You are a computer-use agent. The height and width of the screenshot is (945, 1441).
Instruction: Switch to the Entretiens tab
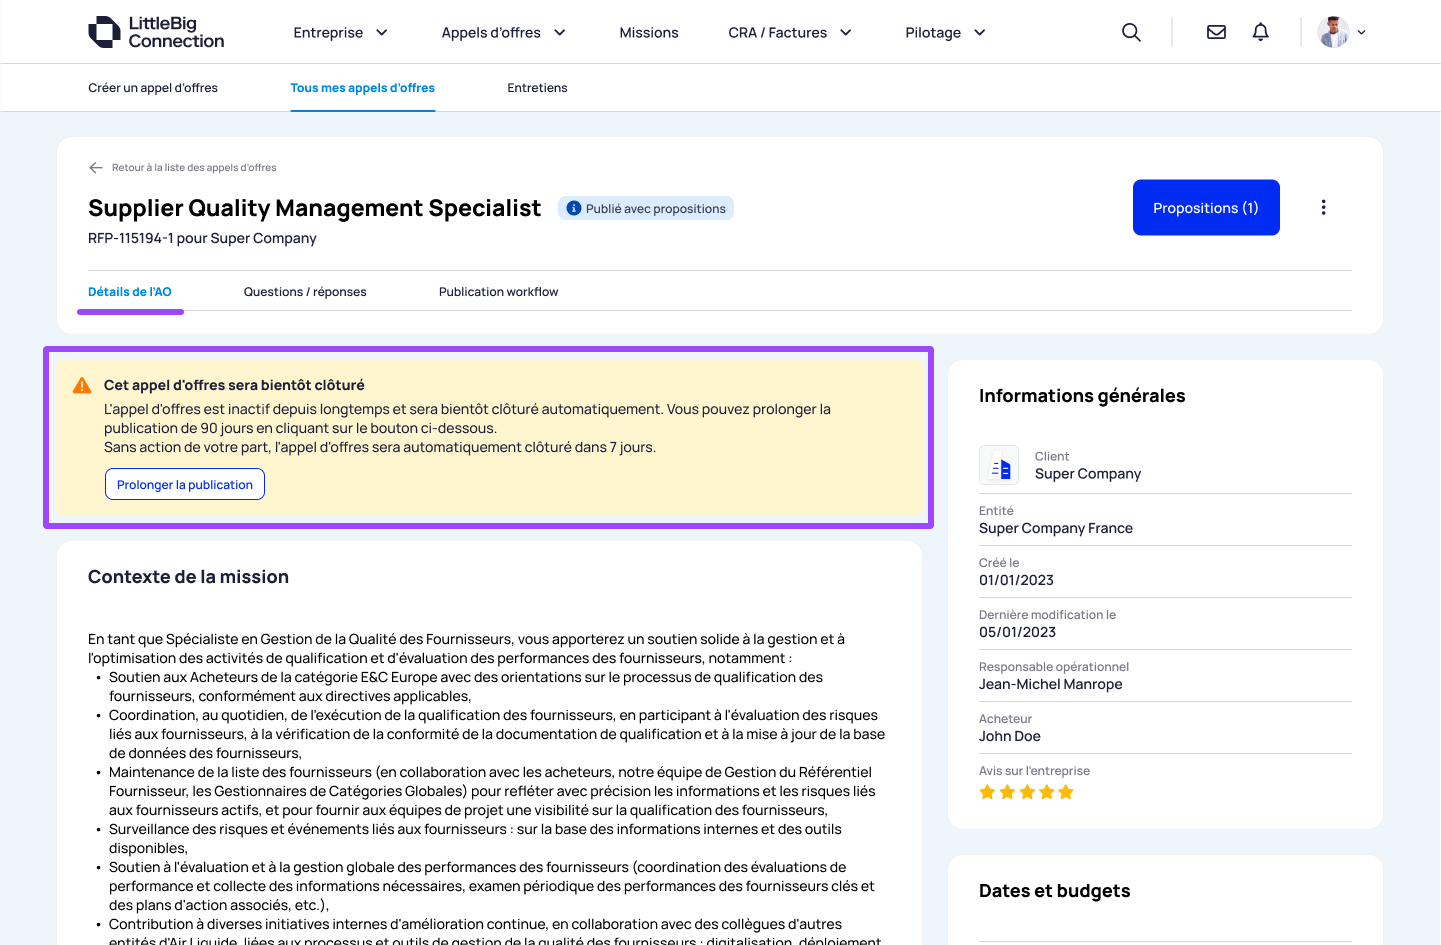[537, 88]
